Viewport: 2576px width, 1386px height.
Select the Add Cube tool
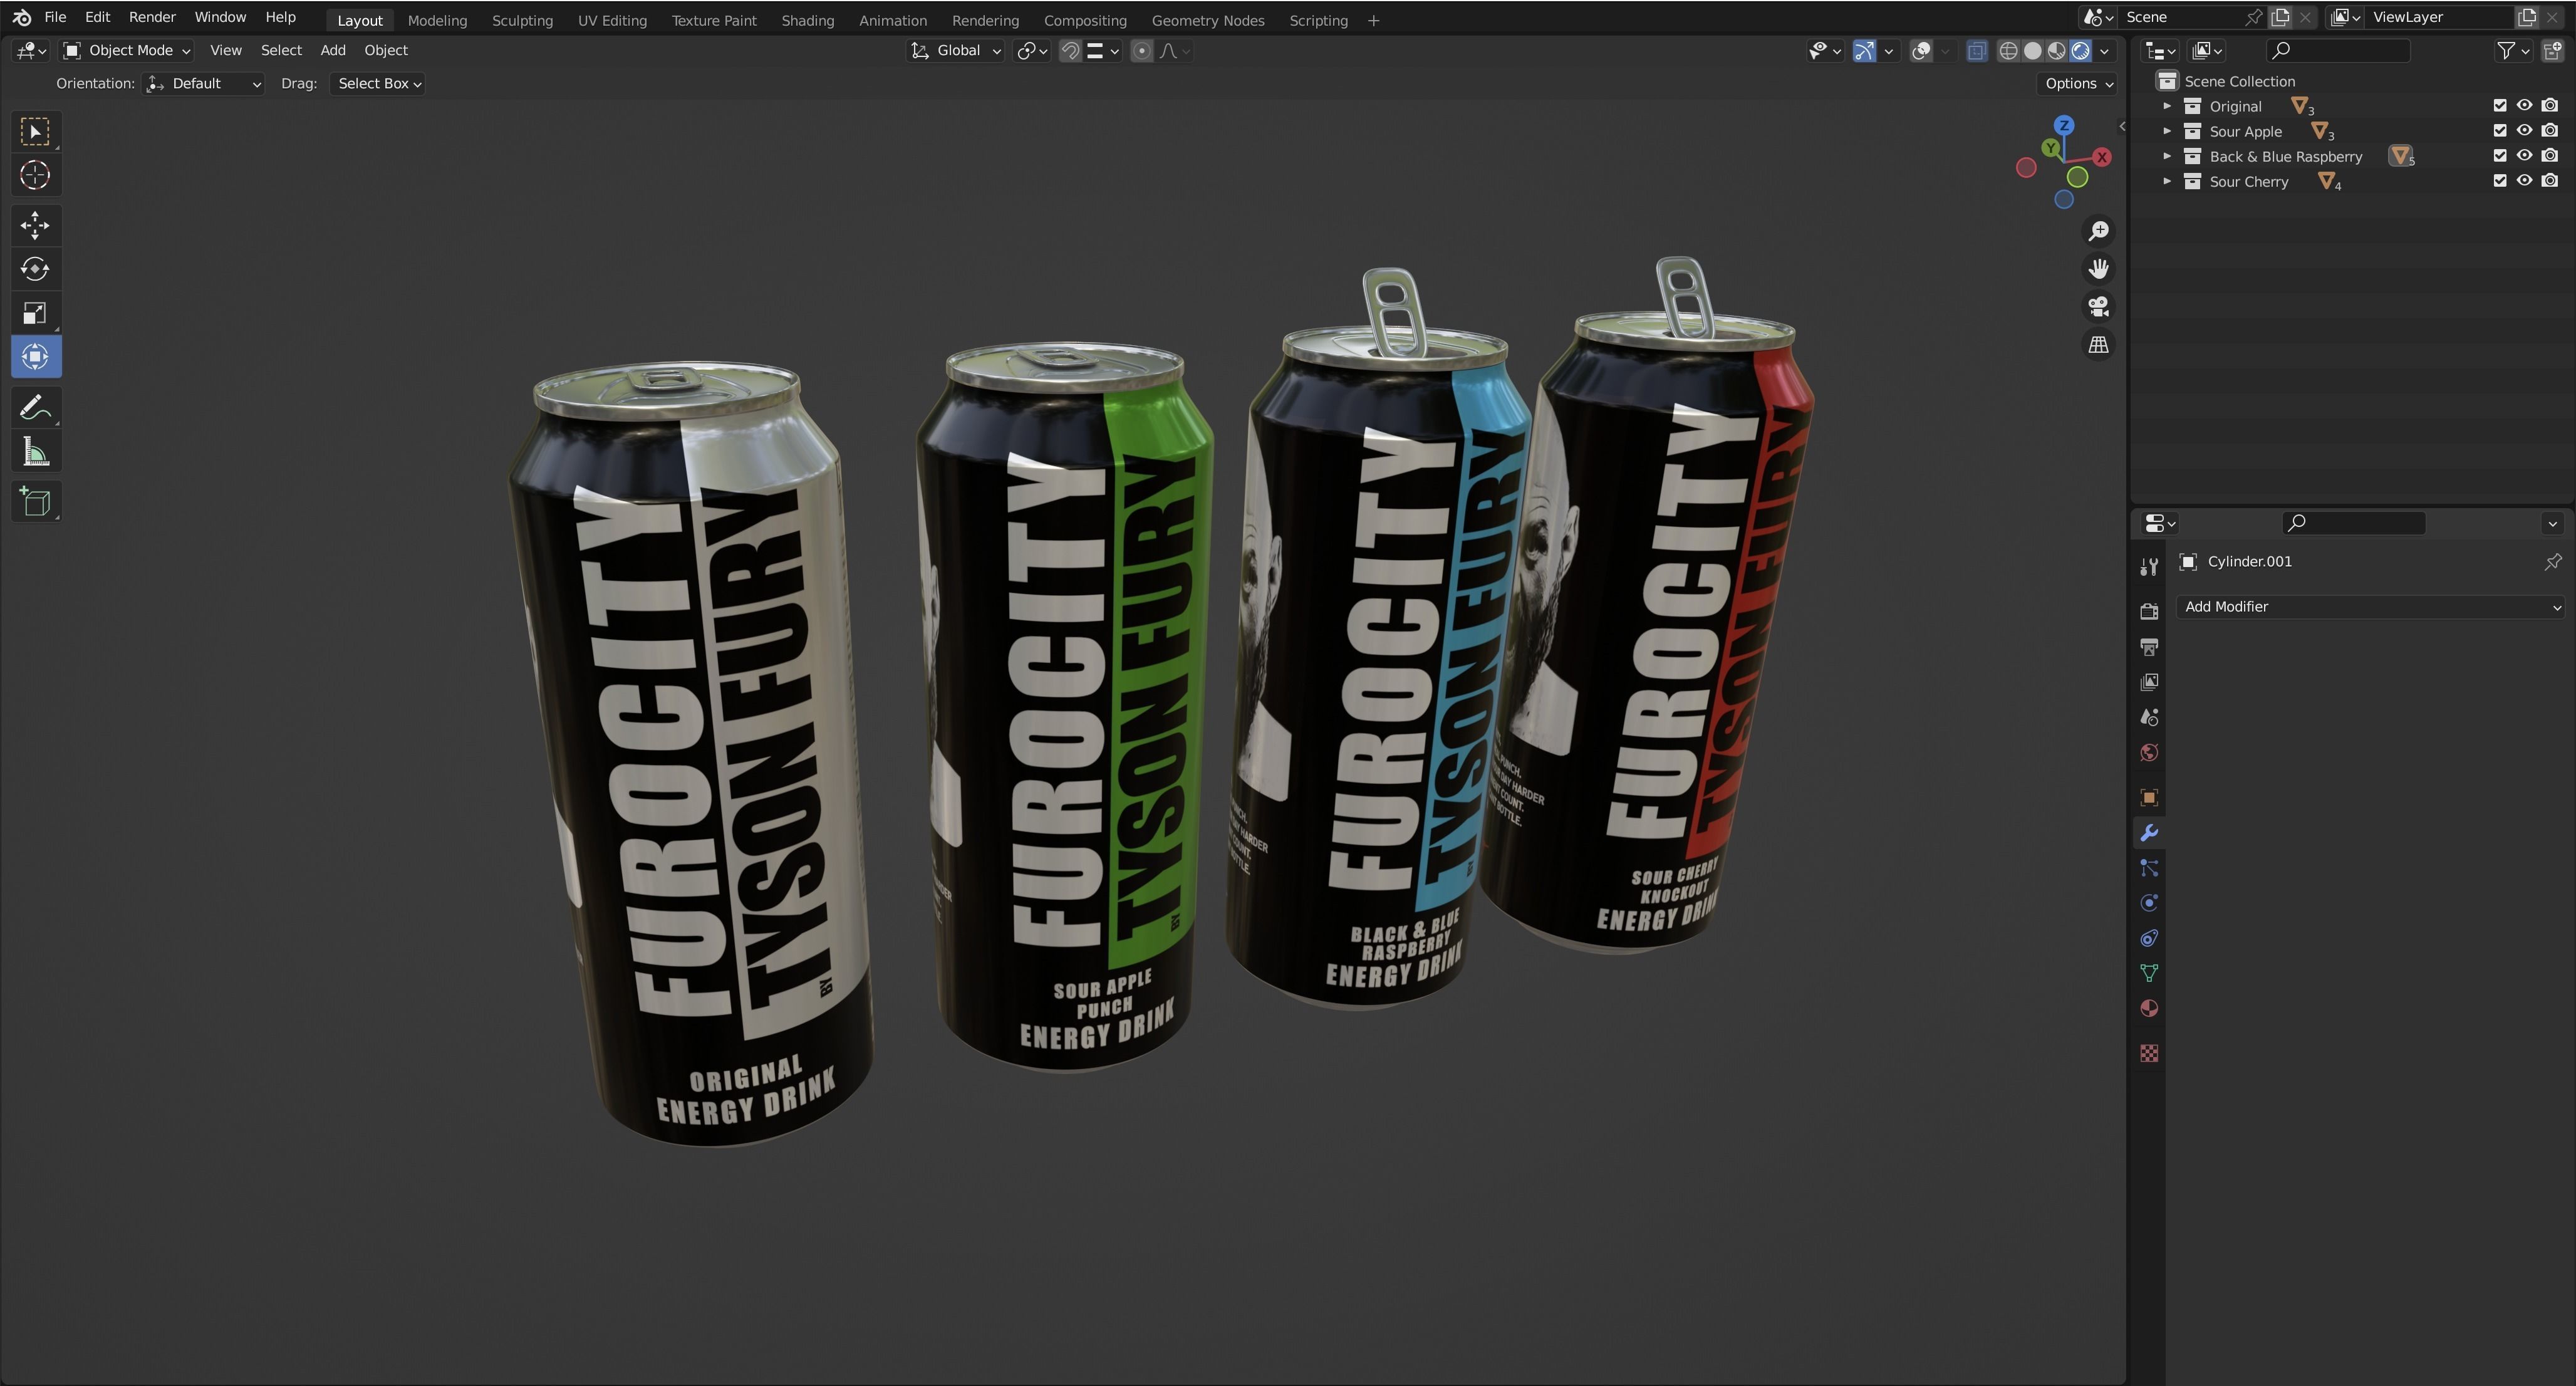(35, 502)
